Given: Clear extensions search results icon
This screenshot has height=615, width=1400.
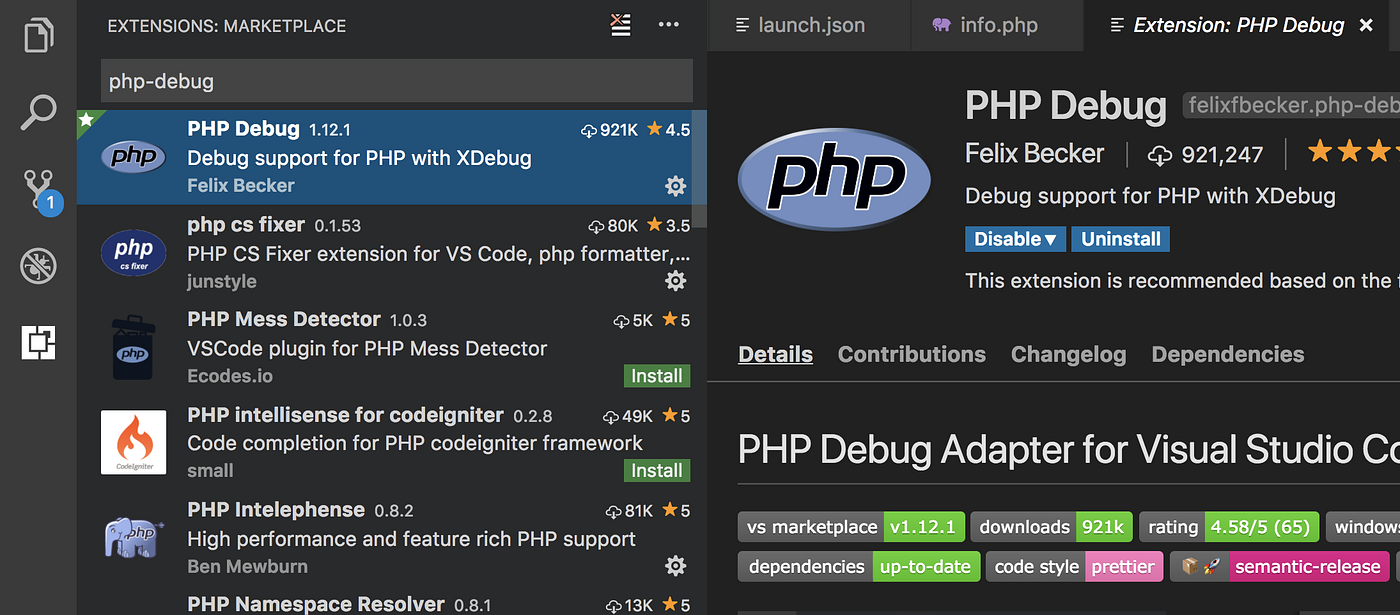Looking at the screenshot, I should point(621,26).
